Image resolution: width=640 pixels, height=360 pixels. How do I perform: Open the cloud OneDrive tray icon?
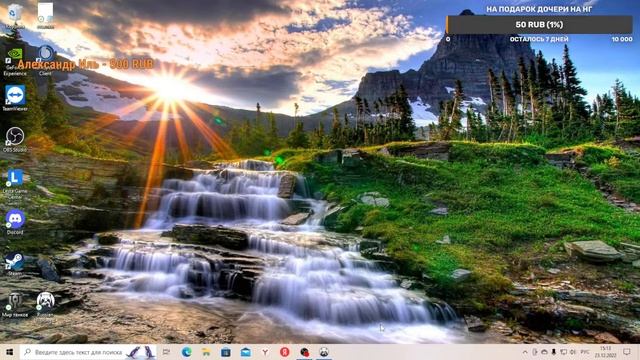click(544, 352)
